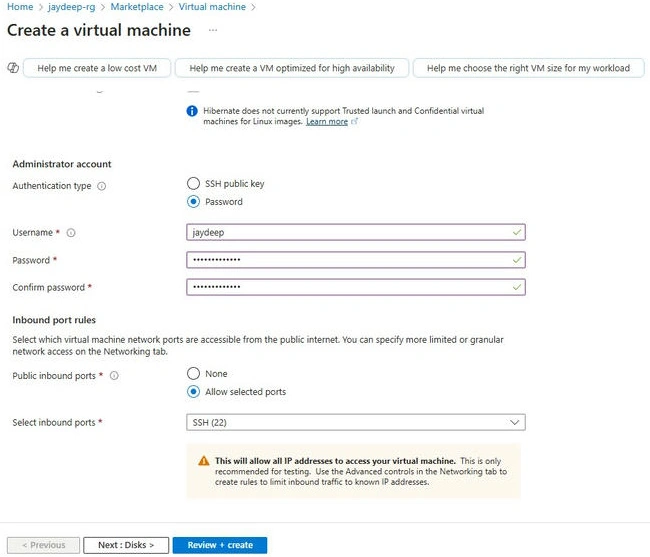This screenshot has width=650, height=557.
Task: Open the Copilot icon beside suggestions
Action: [13, 68]
